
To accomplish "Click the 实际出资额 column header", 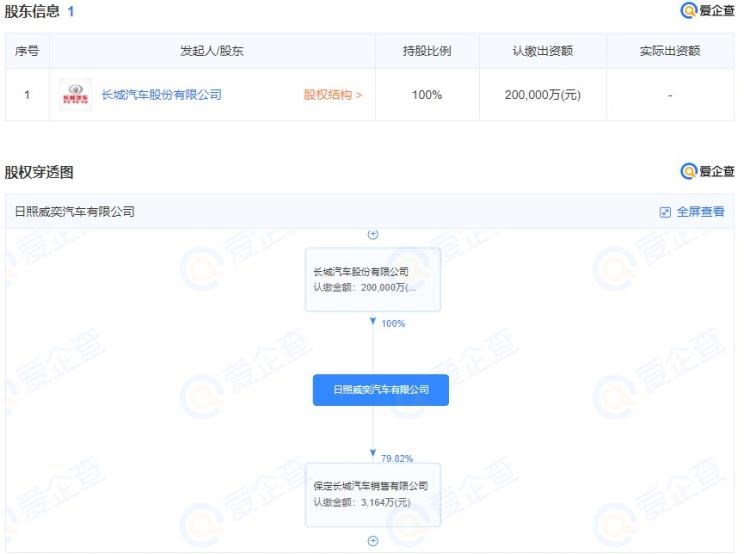I will tap(670, 51).
